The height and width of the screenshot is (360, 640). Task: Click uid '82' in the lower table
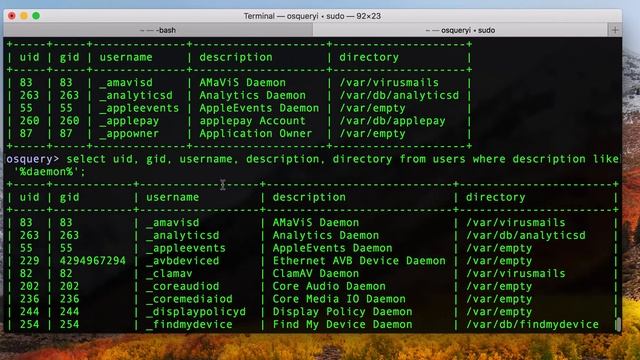[26, 273]
